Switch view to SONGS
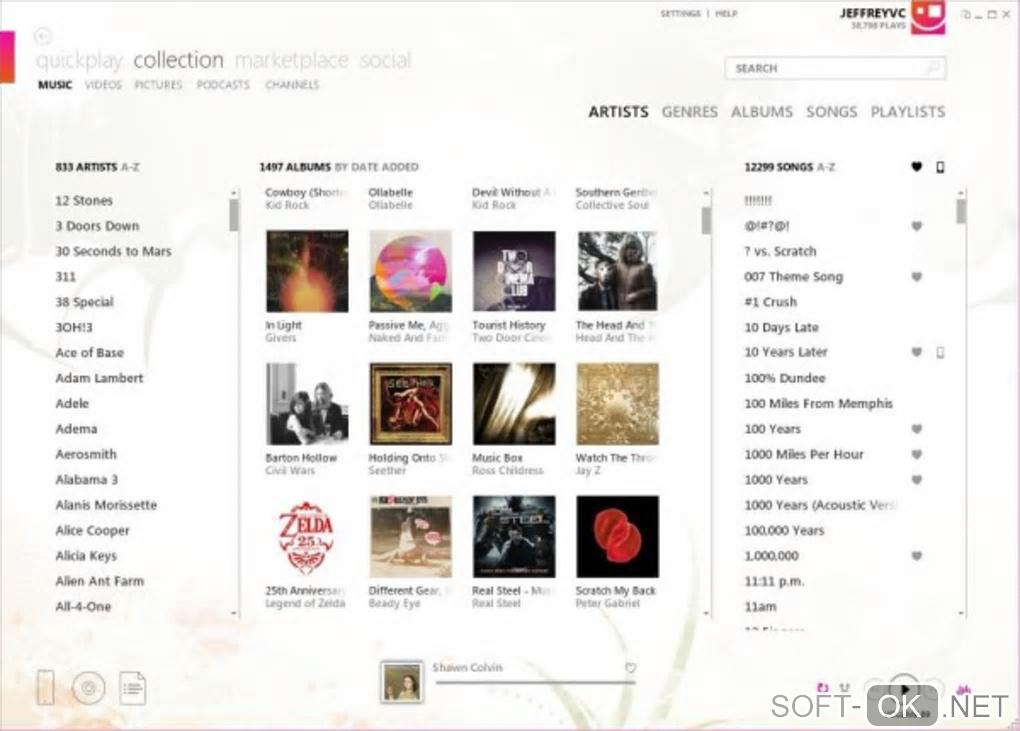The height and width of the screenshot is (731, 1020). [832, 112]
